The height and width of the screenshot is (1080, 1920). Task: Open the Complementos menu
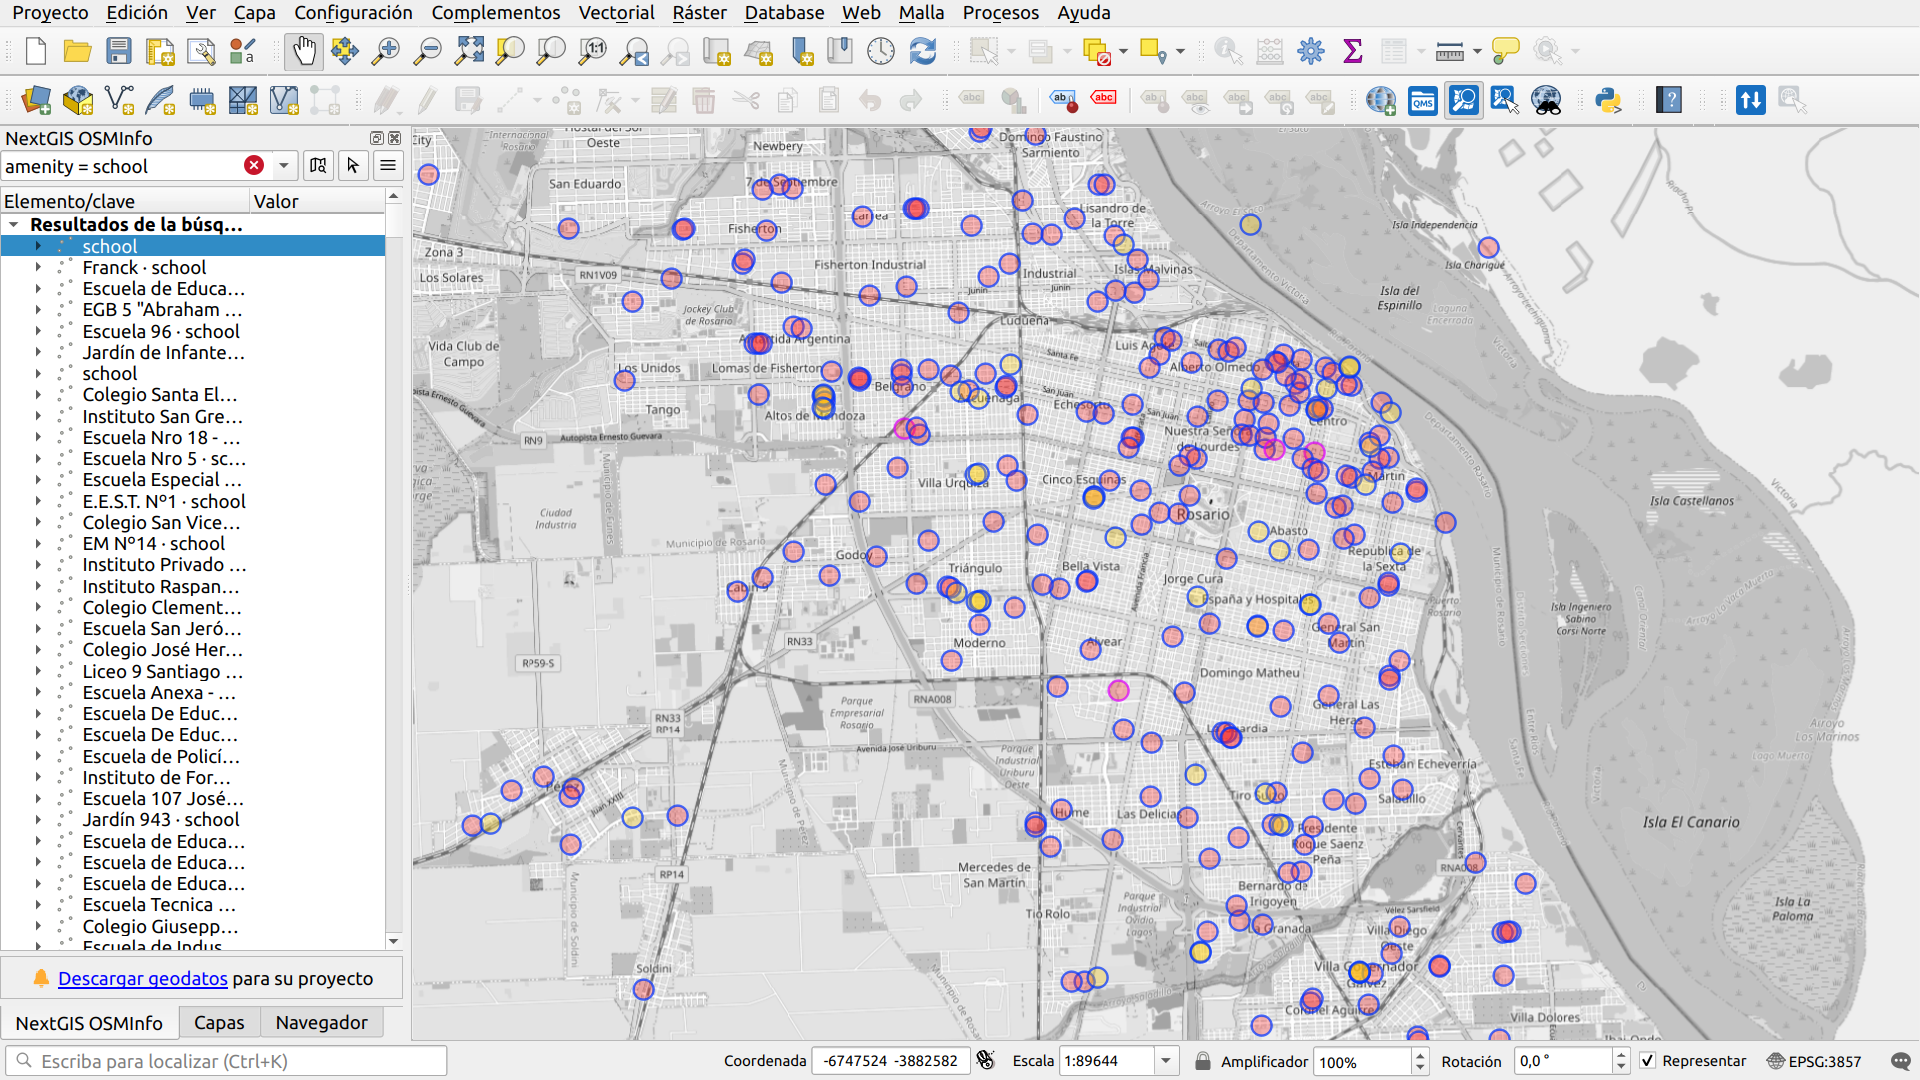click(x=496, y=13)
